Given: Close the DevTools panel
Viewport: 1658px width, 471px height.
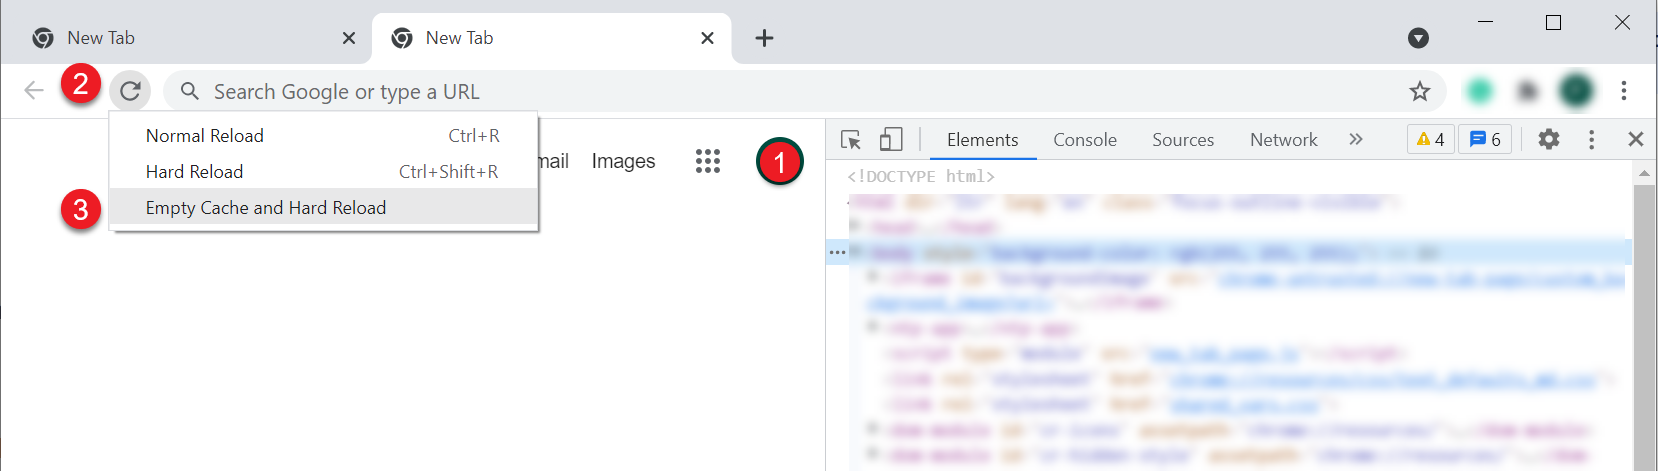Looking at the screenshot, I should tap(1635, 140).
